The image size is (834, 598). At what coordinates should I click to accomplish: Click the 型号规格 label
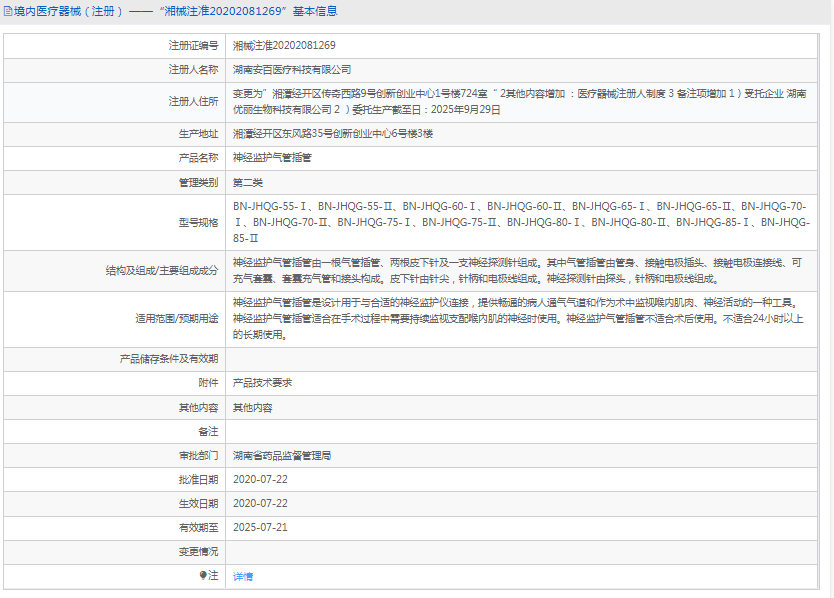(198, 222)
